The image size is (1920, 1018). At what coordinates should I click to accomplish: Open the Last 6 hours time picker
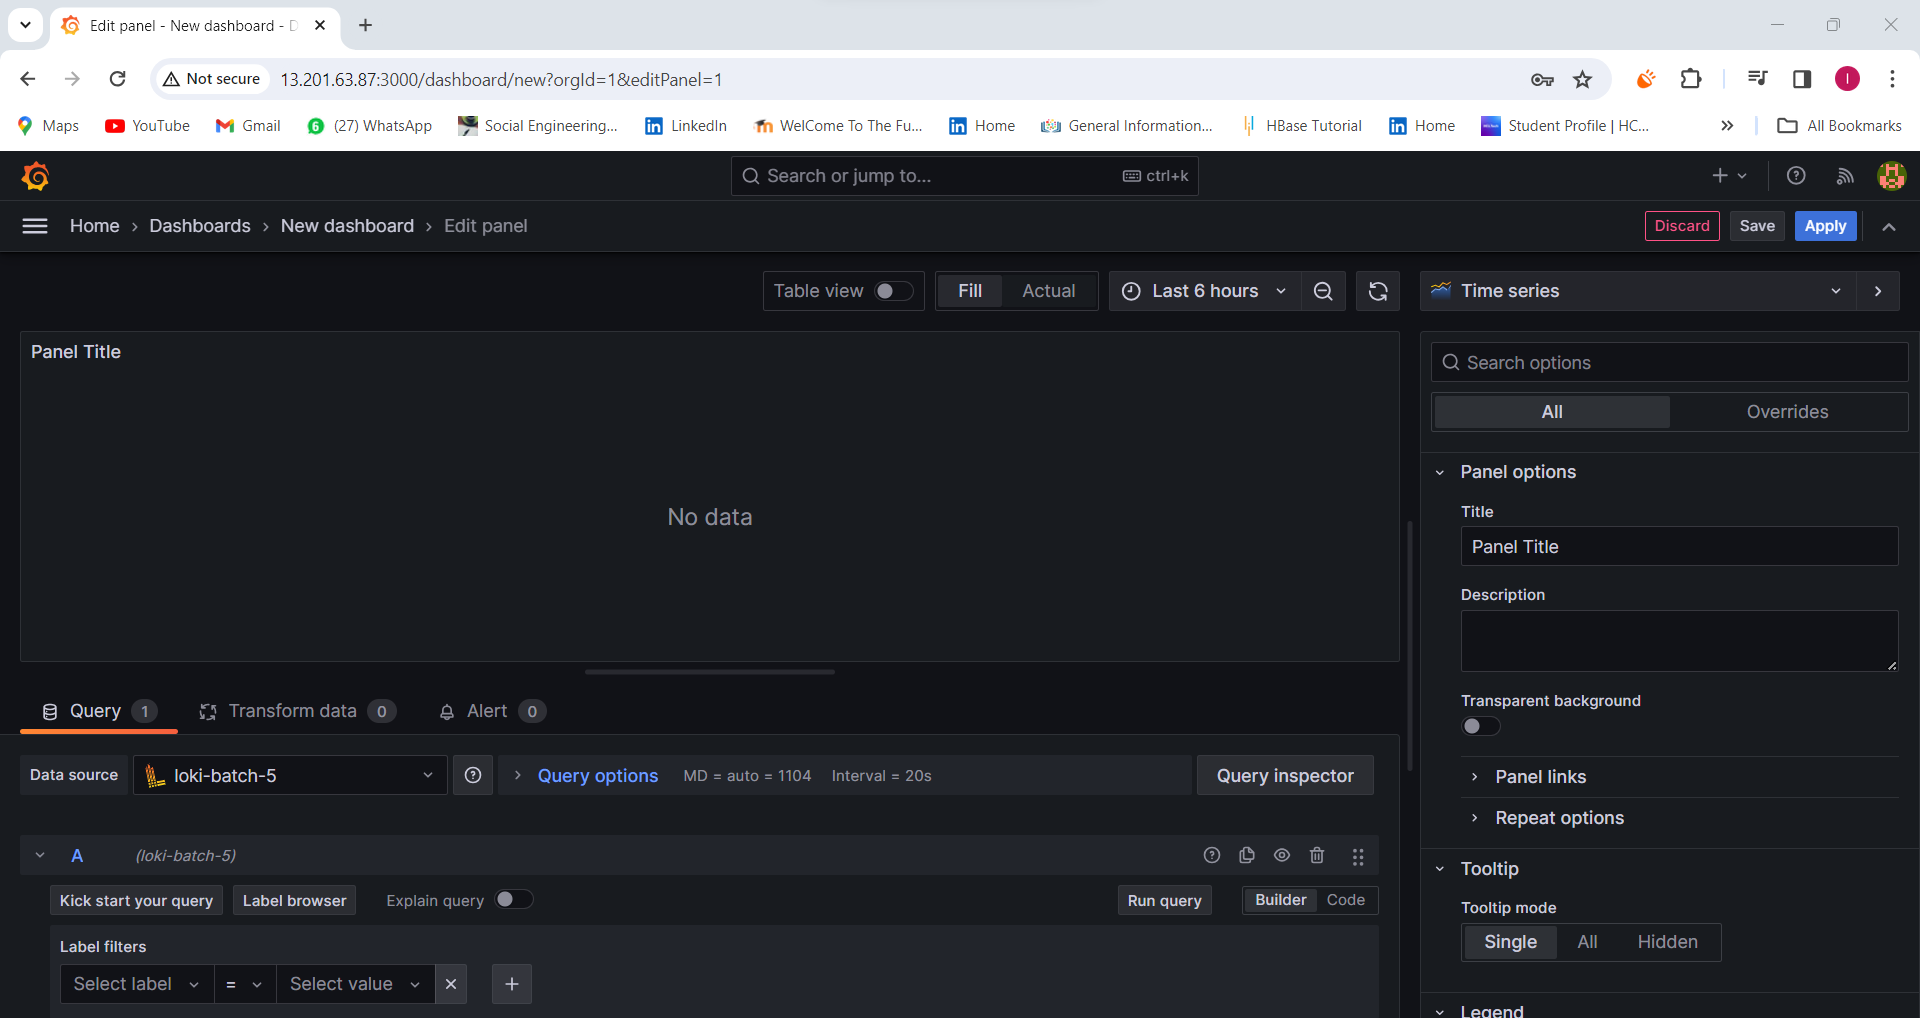1205,291
